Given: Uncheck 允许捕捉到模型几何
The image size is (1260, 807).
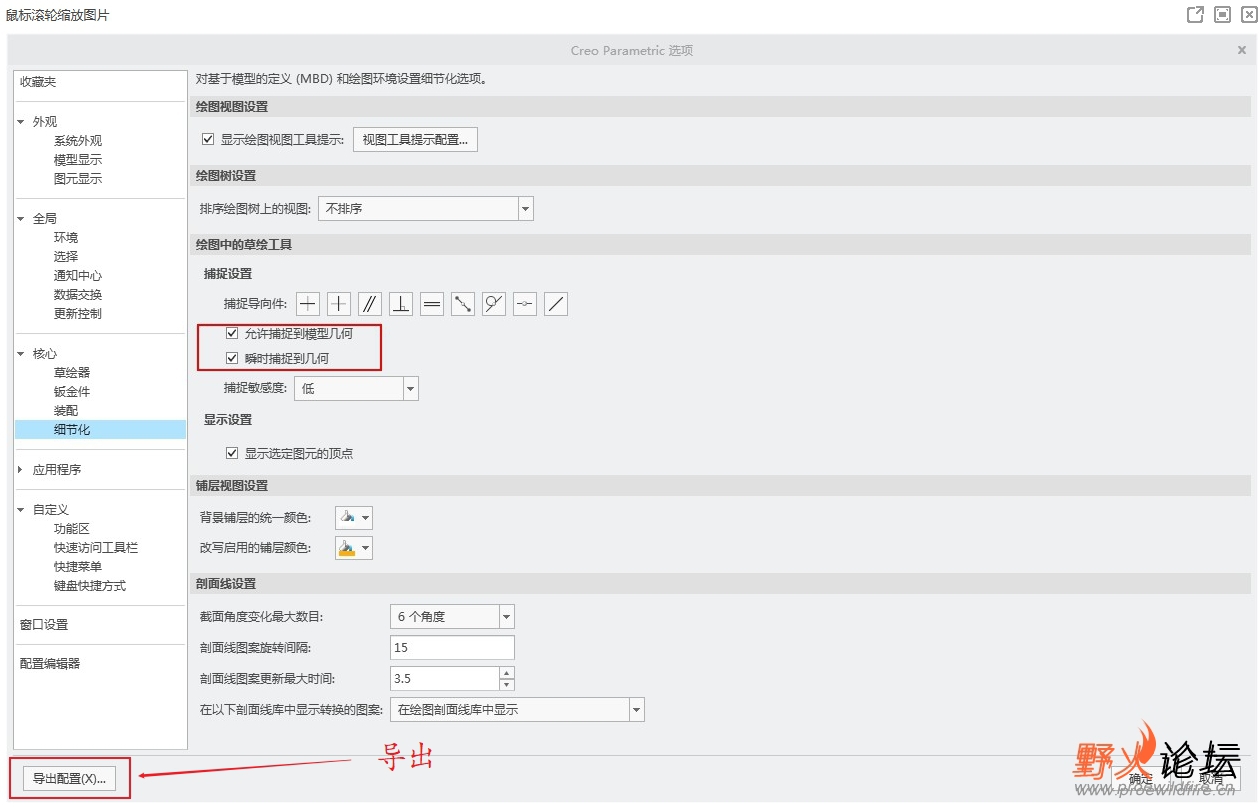Looking at the screenshot, I should pyautogui.click(x=232, y=333).
